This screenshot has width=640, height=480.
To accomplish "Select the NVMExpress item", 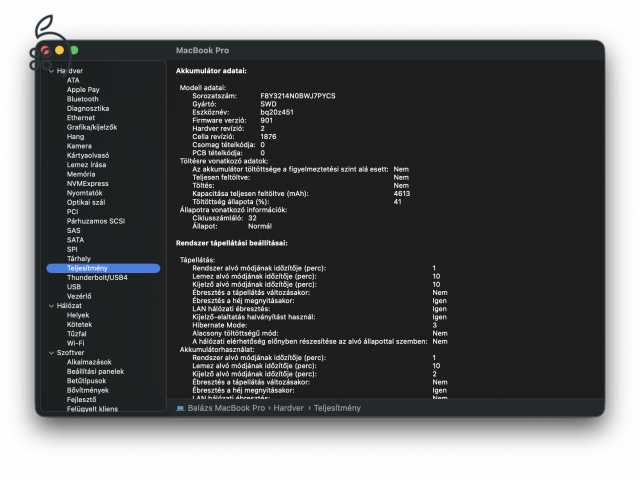I will coord(87,183).
